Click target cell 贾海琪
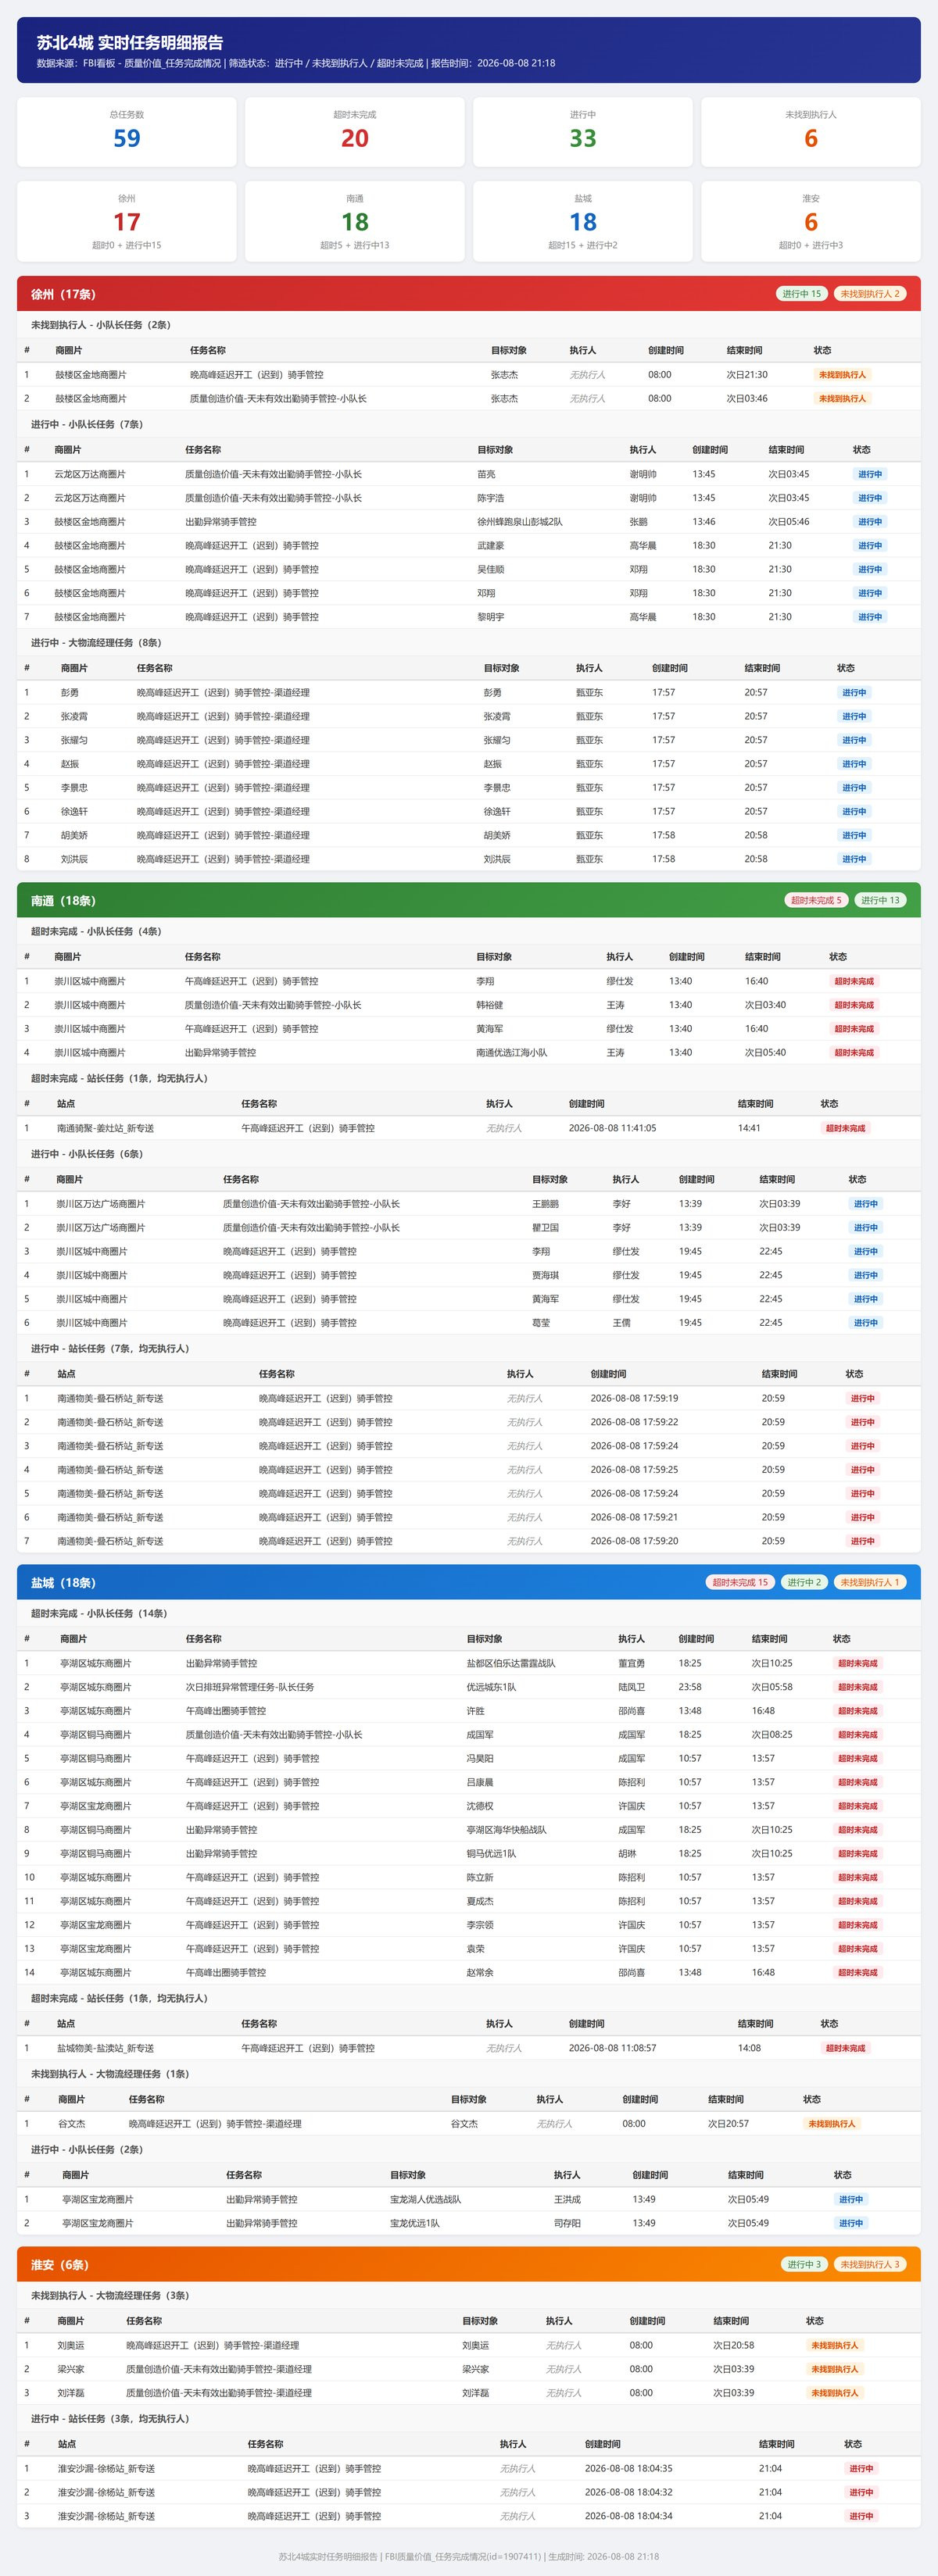The image size is (938, 2576). coord(546,1275)
